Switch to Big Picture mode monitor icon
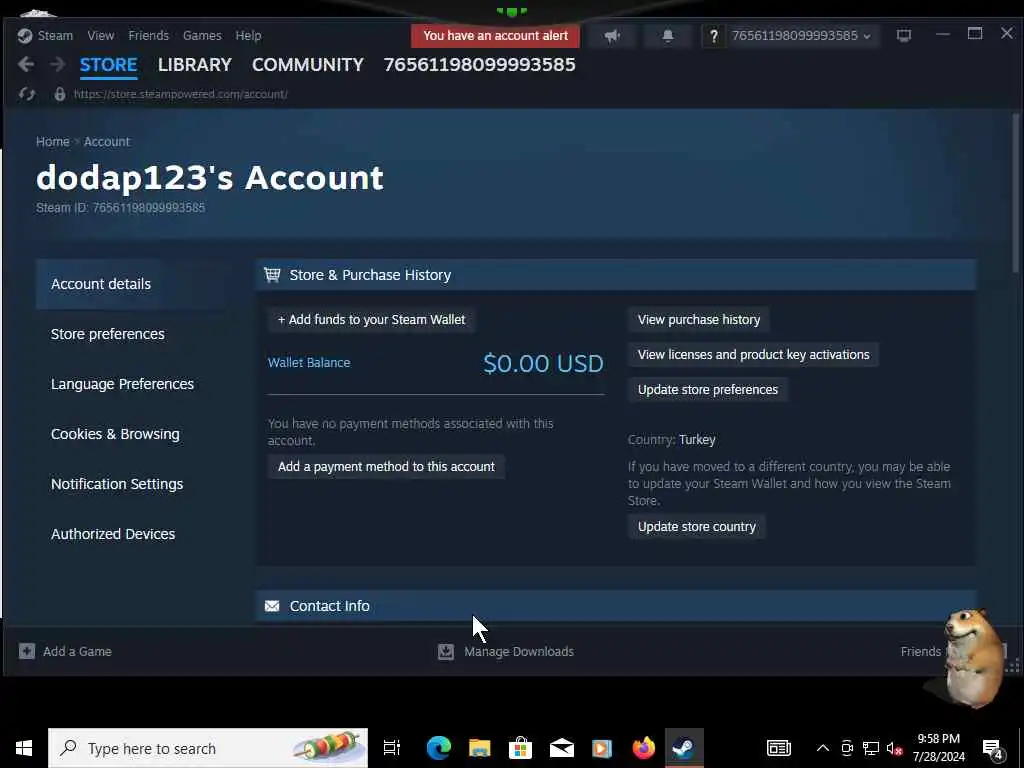 [x=904, y=35]
